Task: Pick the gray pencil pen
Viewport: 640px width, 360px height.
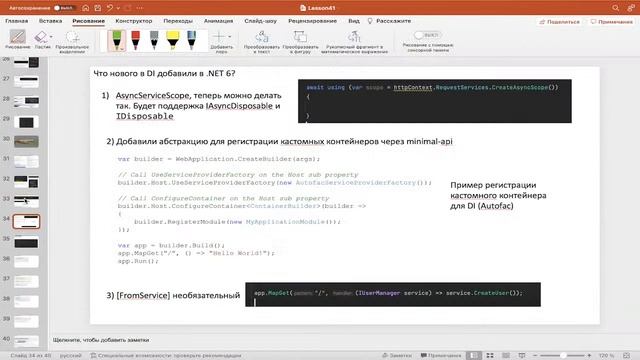Action: pyautogui.click(x=154, y=40)
